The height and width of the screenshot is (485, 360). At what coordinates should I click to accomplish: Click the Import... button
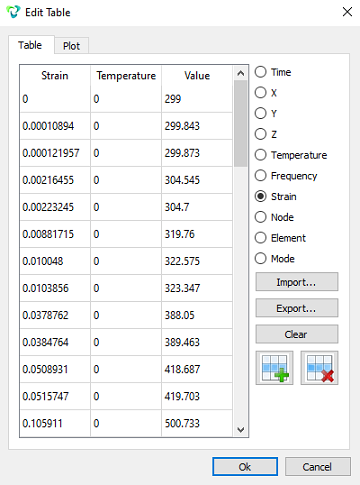click(297, 282)
